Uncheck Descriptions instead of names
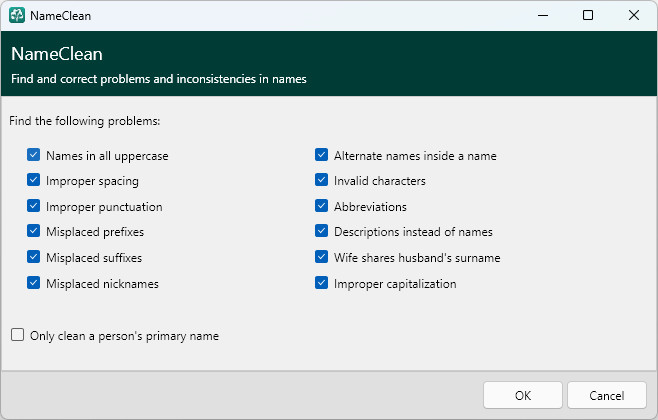 (321, 231)
